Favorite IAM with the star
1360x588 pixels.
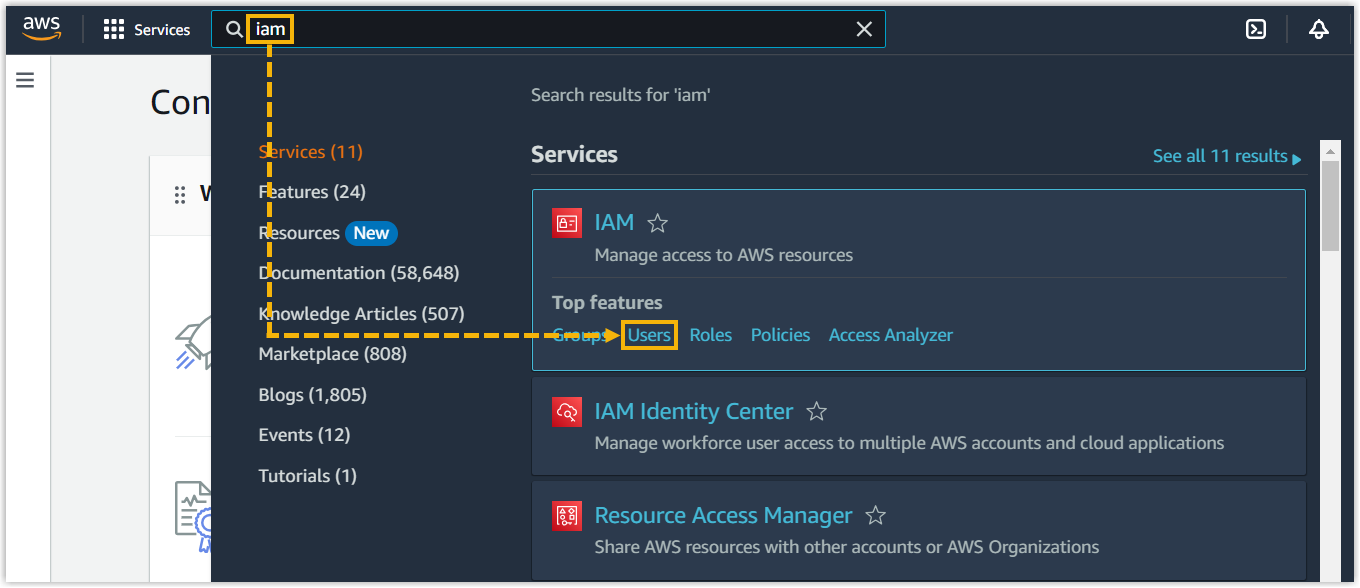pos(657,223)
